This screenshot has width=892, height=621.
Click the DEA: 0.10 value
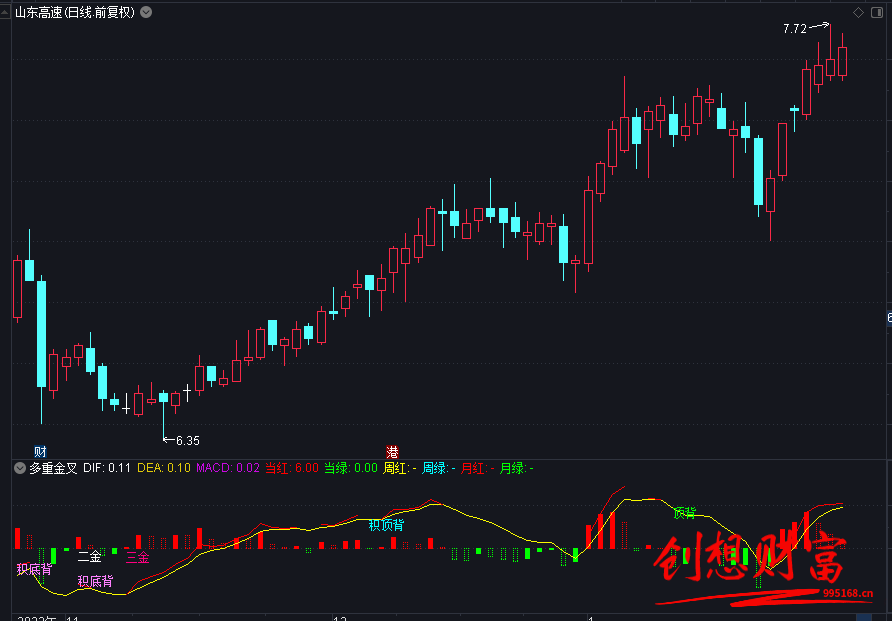point(164,469)
